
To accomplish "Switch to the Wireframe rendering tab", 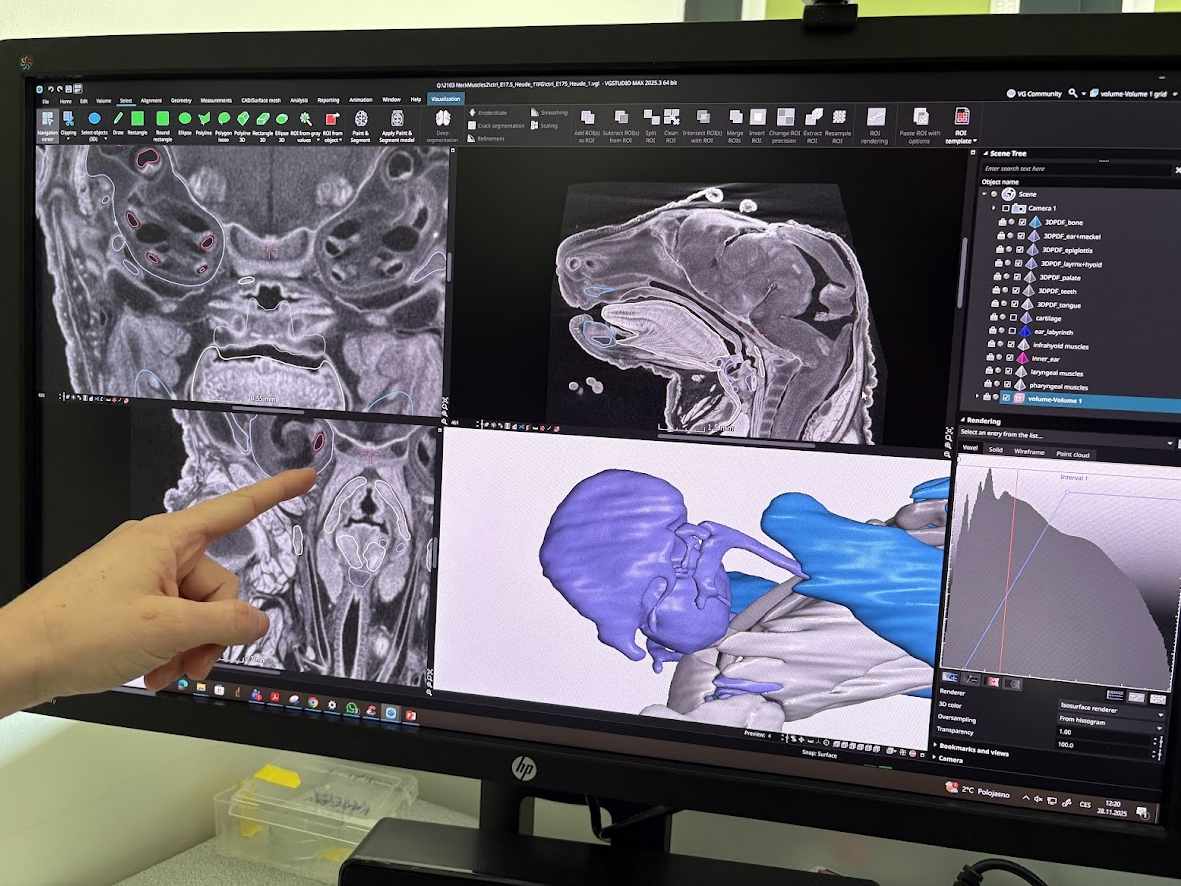I will pyautogui.click(x=1029, y=452).
